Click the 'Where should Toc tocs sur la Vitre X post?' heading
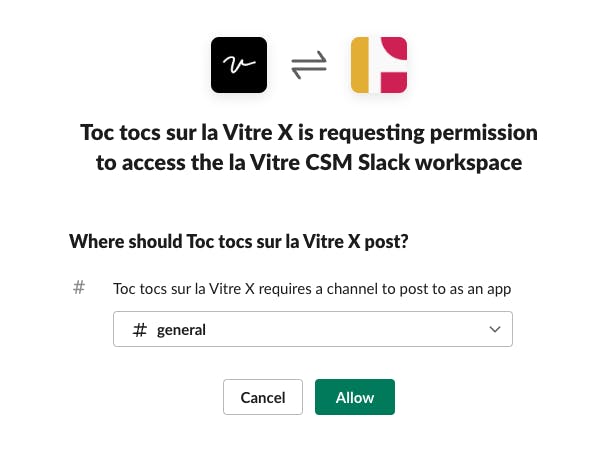 [239, 241]
